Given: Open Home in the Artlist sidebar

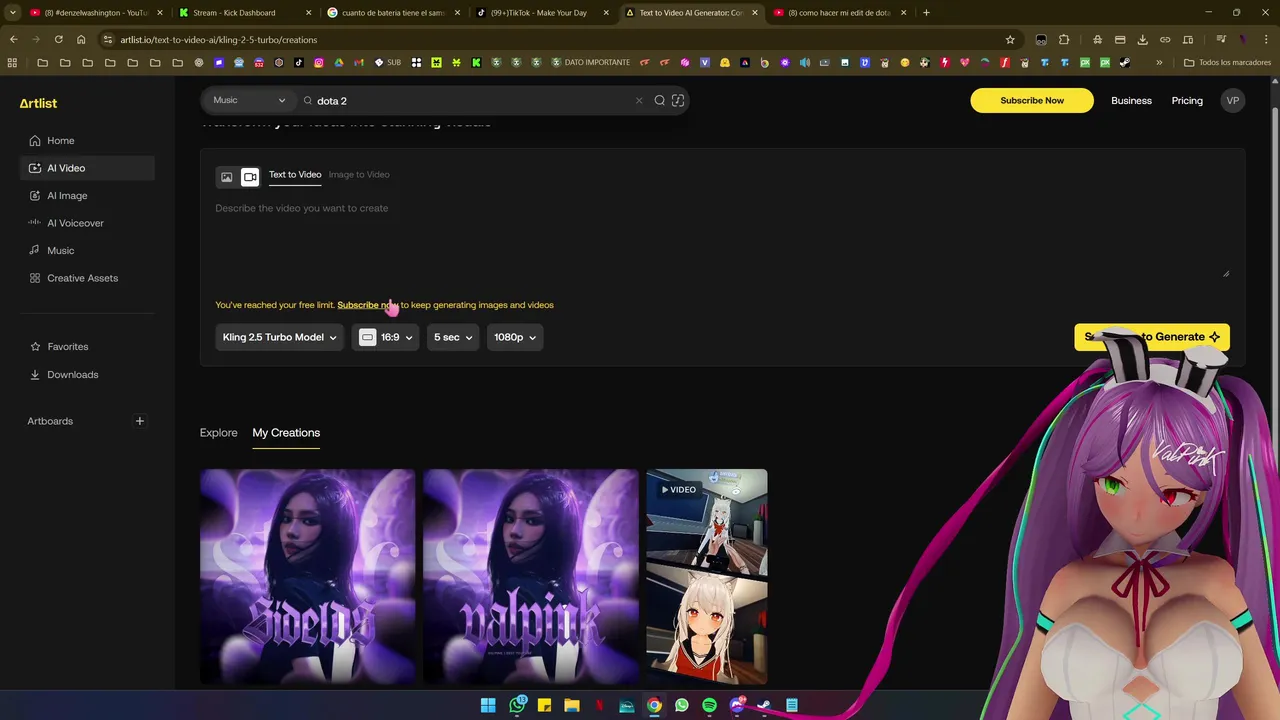Looking at the screenshot, I should (x=87, y=141).
